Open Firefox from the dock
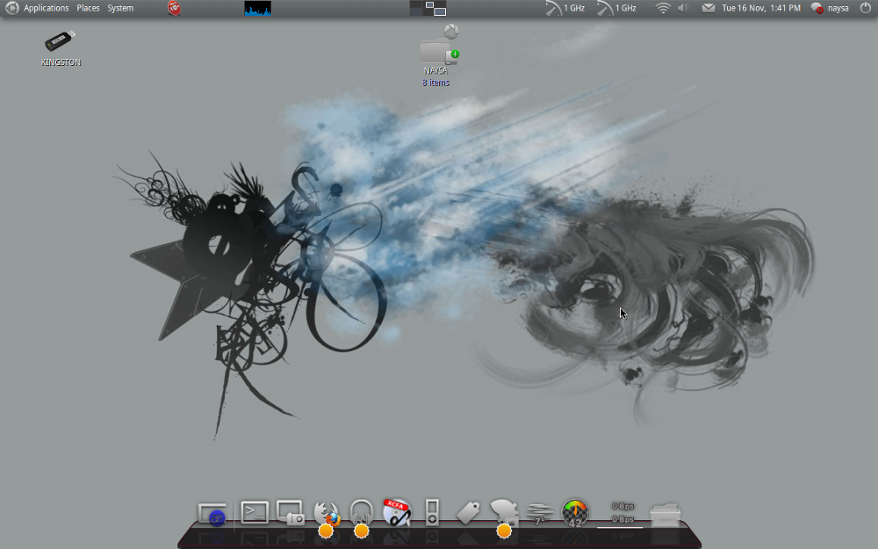878x549 pixels. coord(326,513)
